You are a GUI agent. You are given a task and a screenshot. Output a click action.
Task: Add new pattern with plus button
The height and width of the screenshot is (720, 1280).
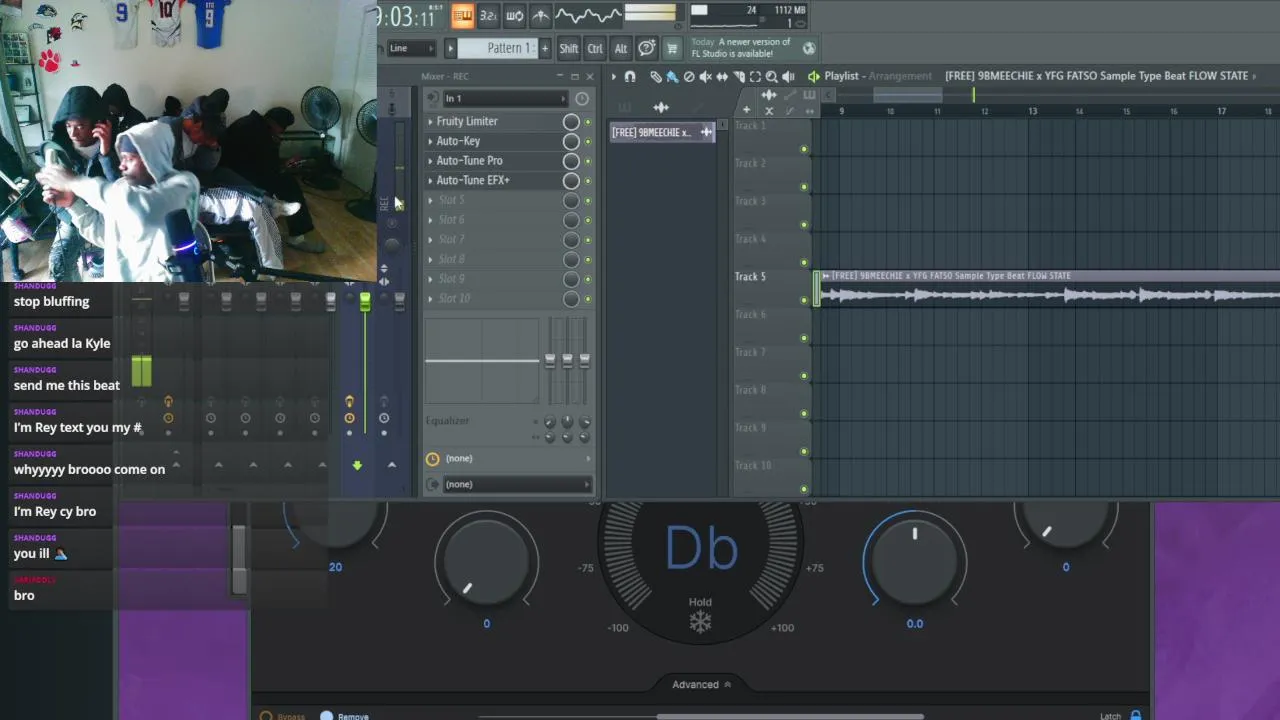[x=544, y=48]
